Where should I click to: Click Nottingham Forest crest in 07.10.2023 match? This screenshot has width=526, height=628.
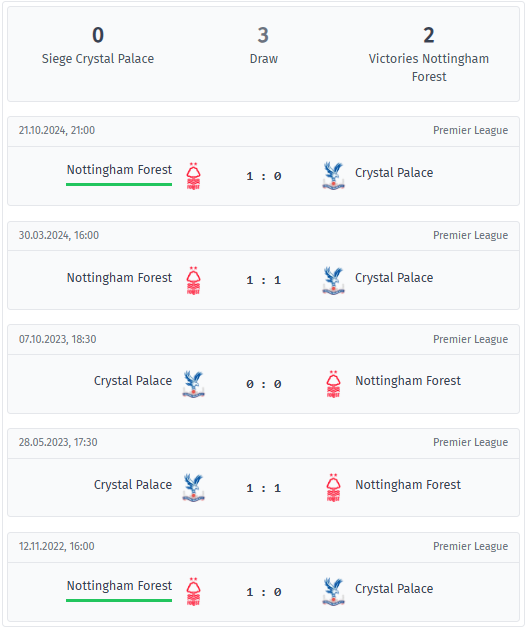(x=333, y=384)
